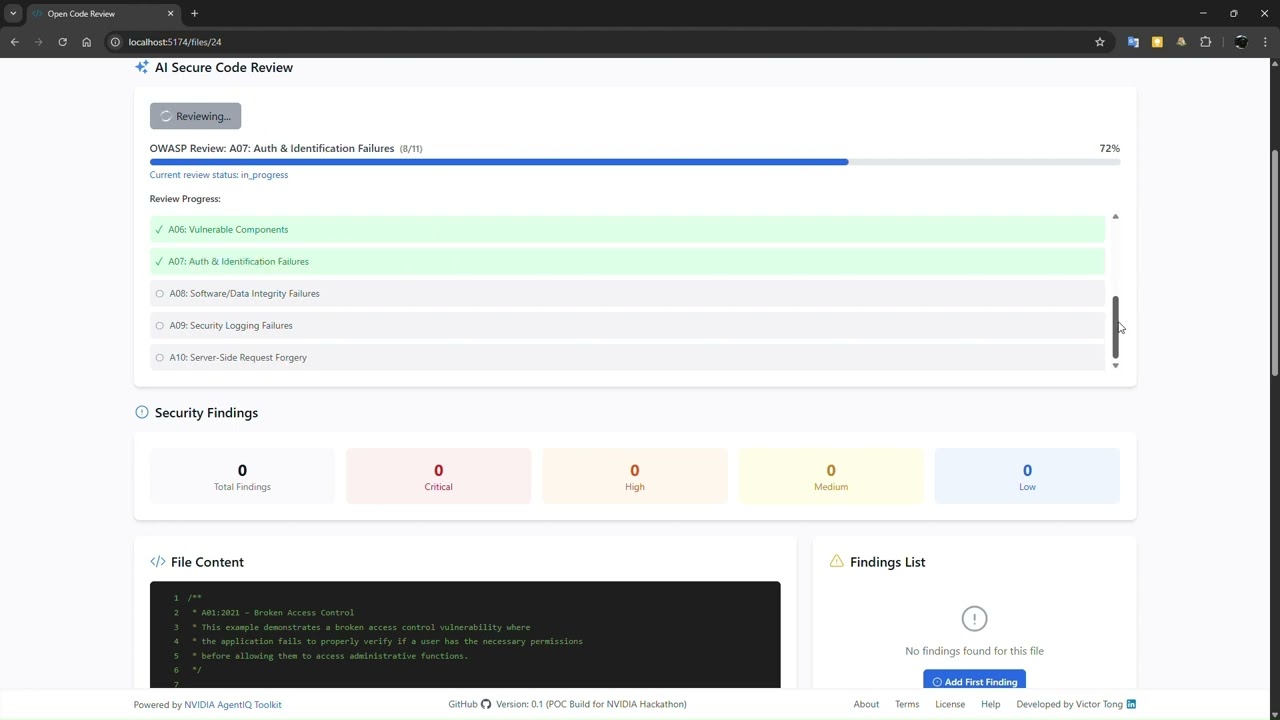Click A08: Software/Data Integrity Failures row
1280x720 pixels.
tap(627, 293)
